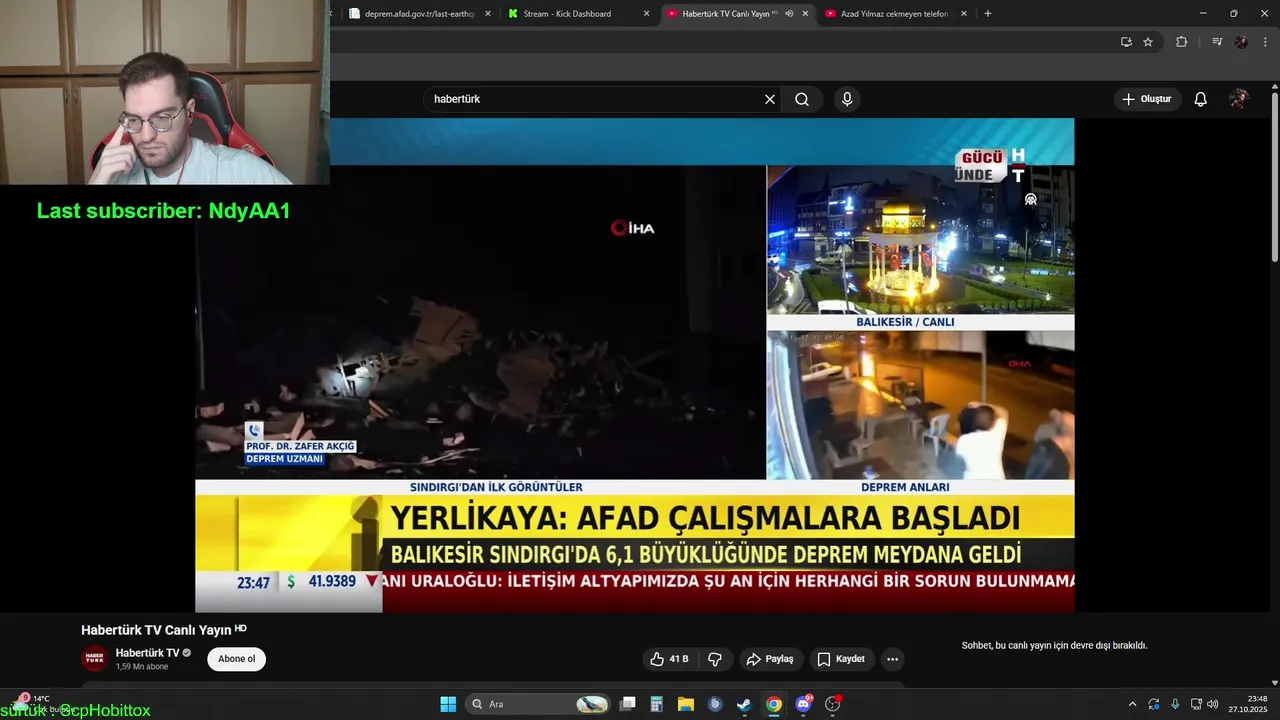Click the taskbar Ara search box
The image size is (1280, 720).
point(540,704)
